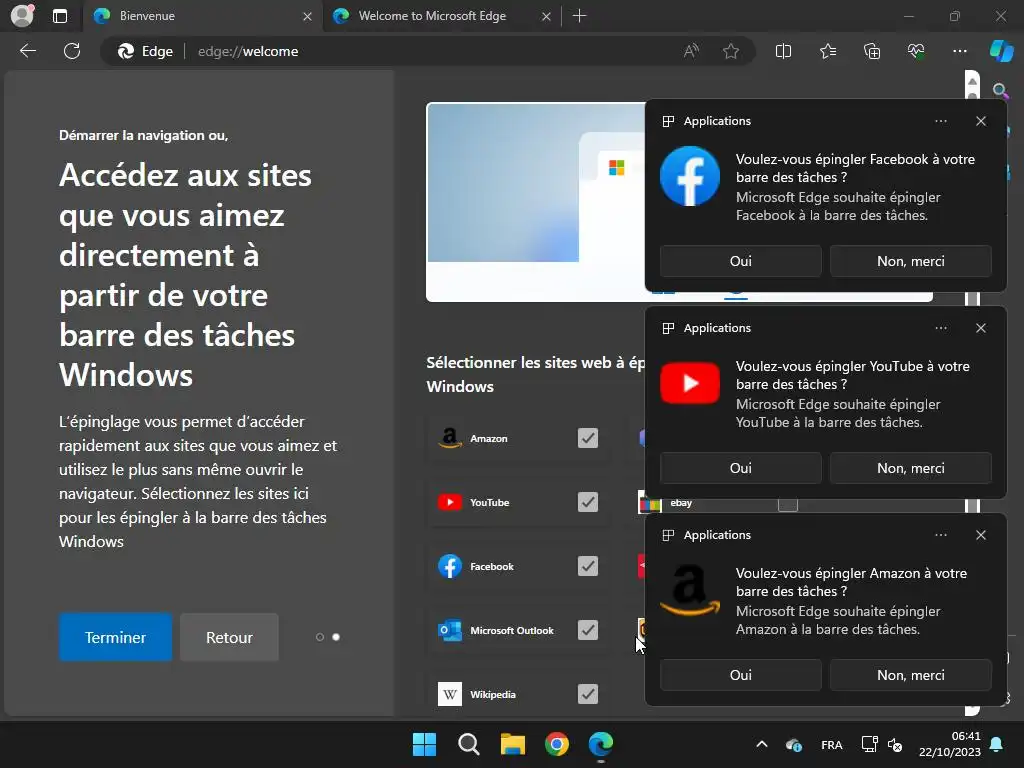The image size is (1024, 768).
Task: Check the ebay checkbox
Action: click(788, 504)
